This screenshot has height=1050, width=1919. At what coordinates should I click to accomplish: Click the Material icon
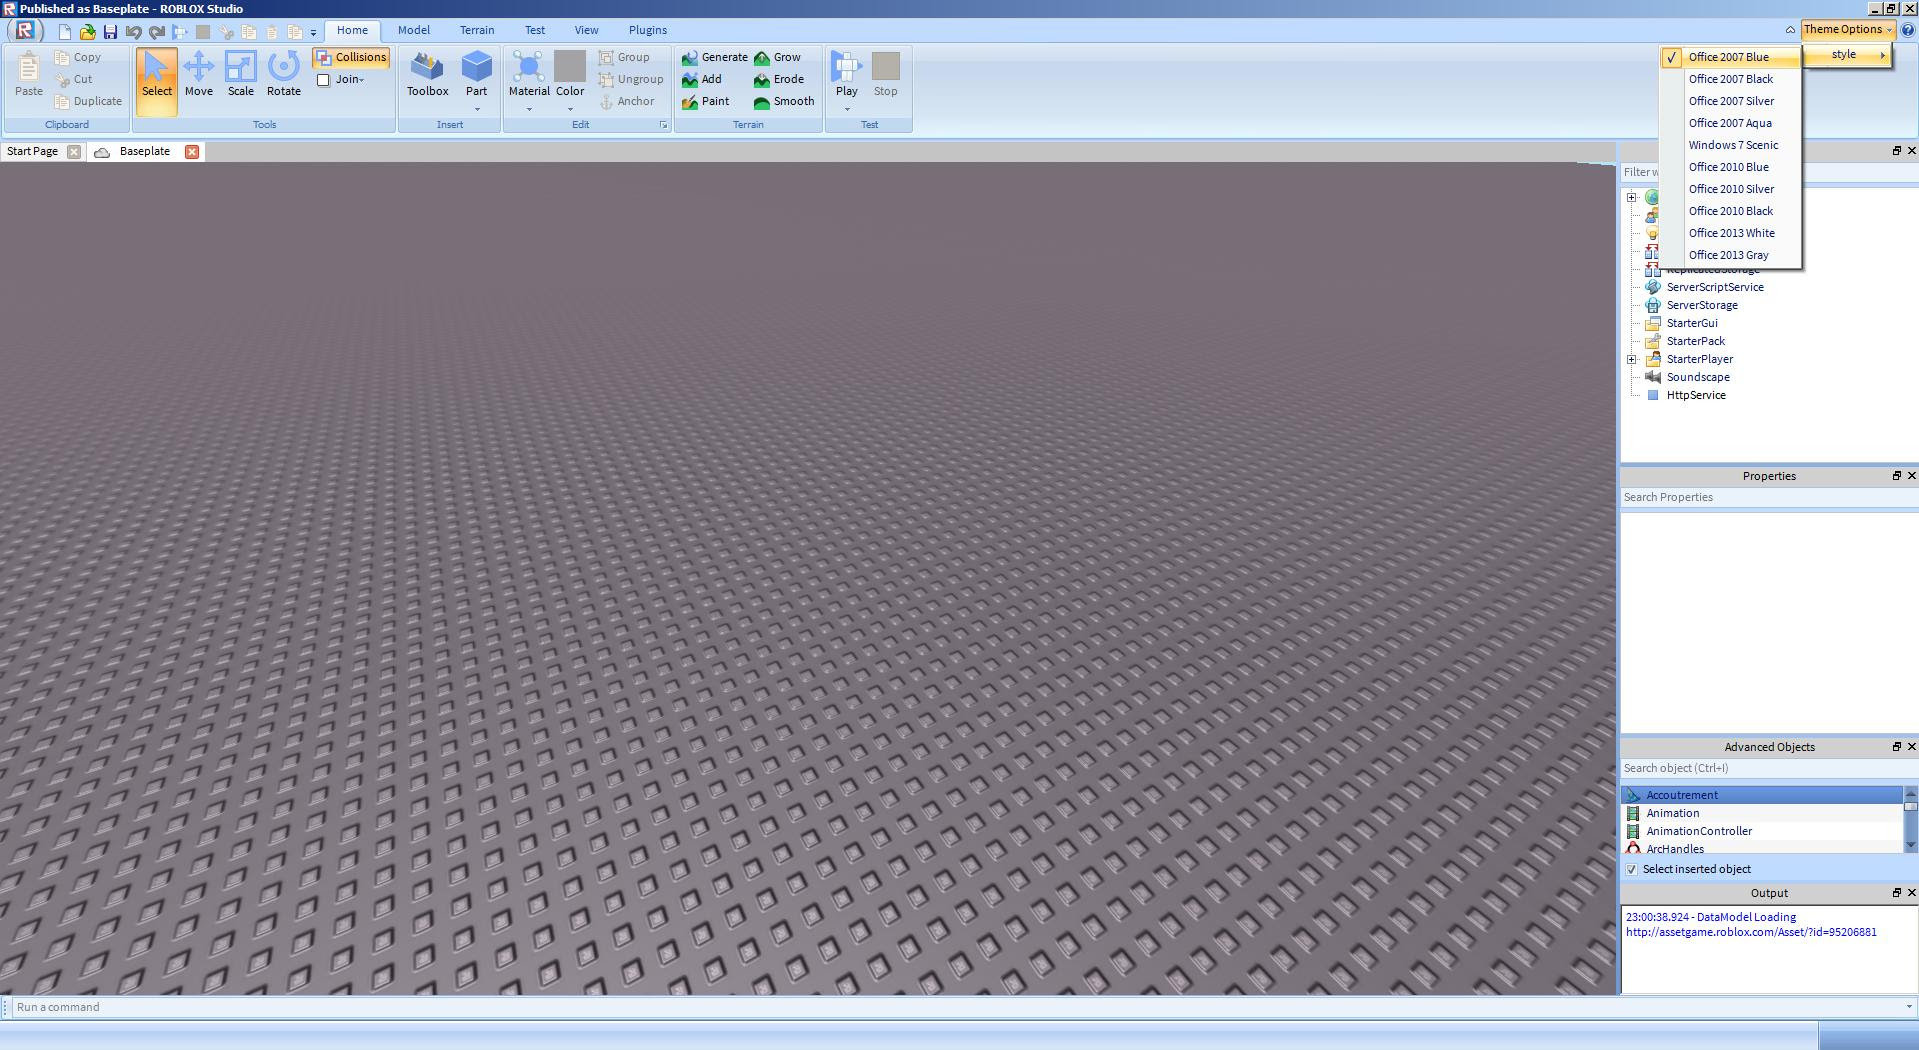click(528, 67)
